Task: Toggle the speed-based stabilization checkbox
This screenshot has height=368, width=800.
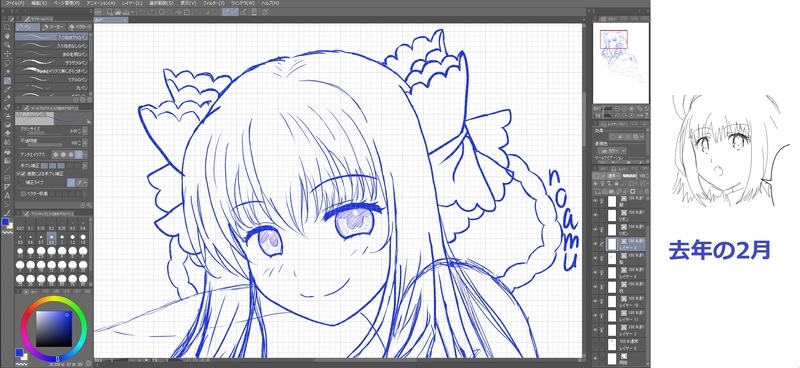Action: click(x=22, y=174)
